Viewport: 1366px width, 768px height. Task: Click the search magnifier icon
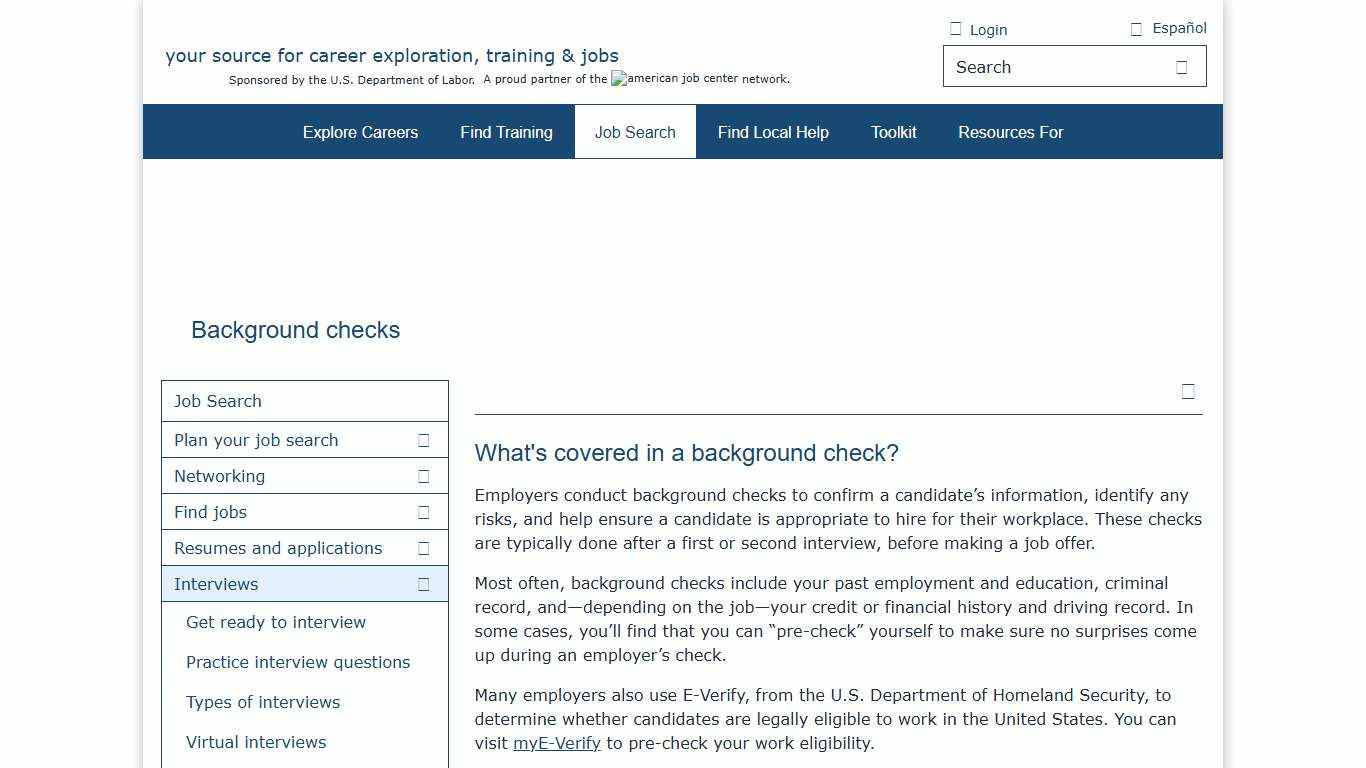tap(1181, 66)
